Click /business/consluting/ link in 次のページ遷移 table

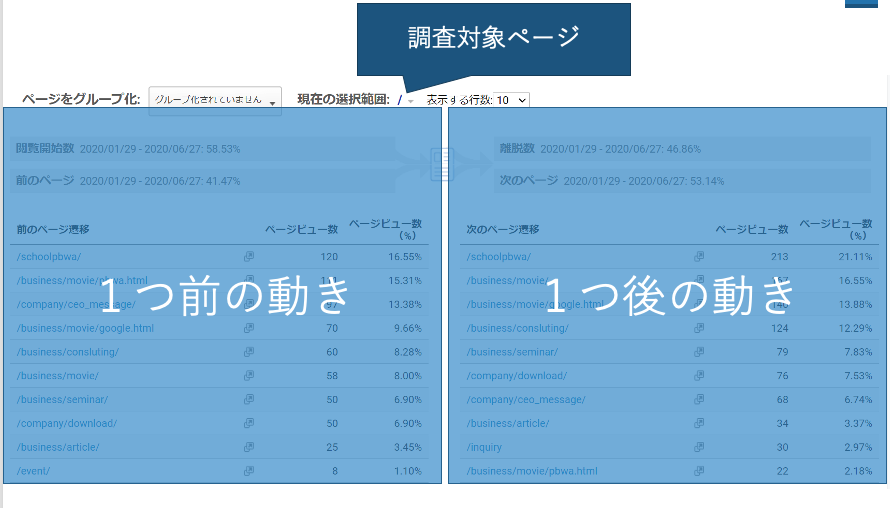pos(518,328)
